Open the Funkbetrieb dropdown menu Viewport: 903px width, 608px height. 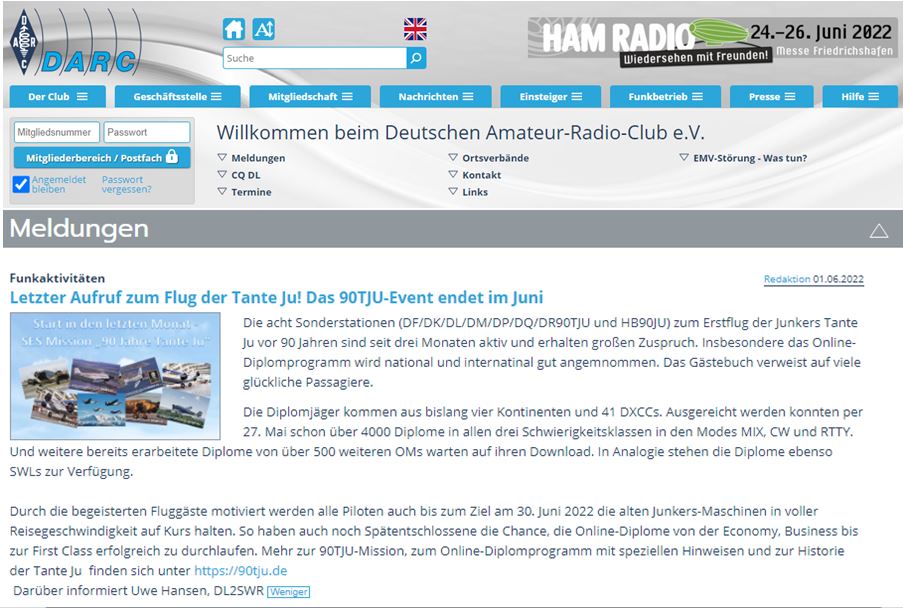tap(665, 97)
